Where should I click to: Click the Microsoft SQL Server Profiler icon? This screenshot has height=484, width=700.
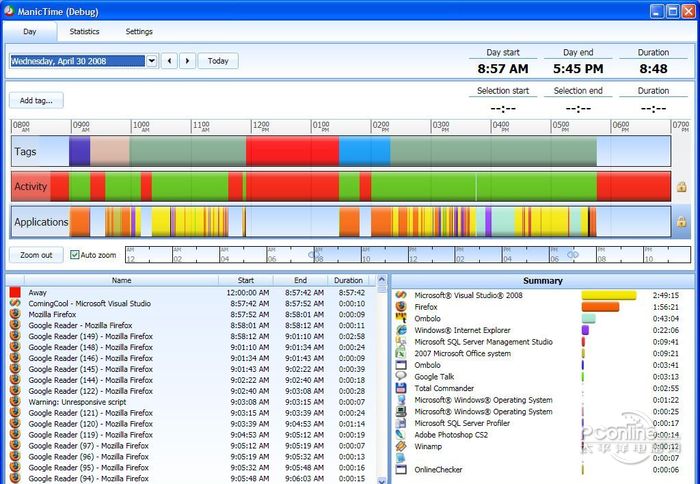(x=401, y=423)
